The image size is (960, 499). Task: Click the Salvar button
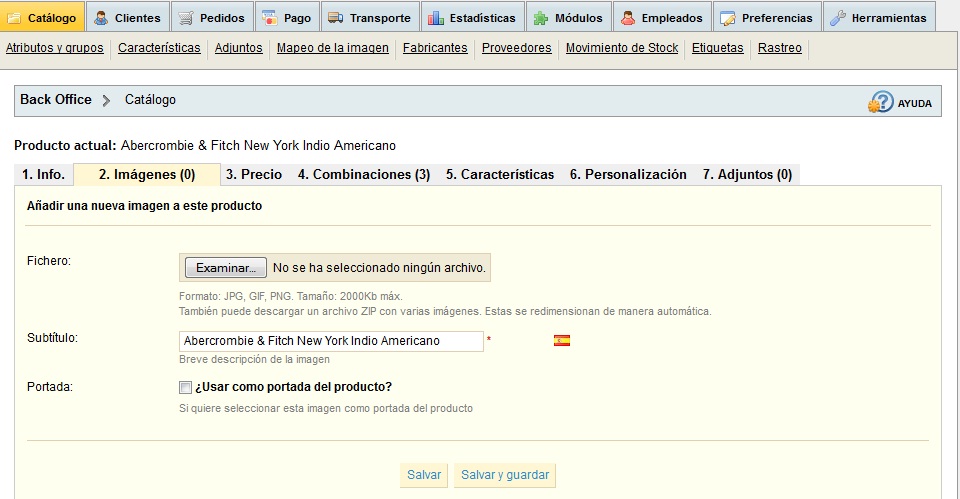[424, 475]
